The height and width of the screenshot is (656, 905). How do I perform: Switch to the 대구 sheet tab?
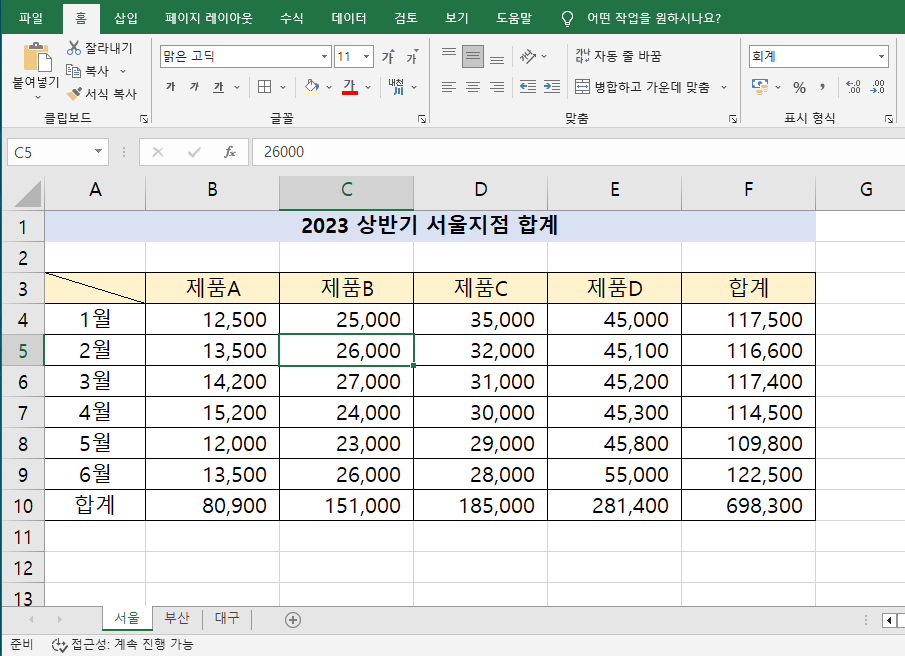227,618
